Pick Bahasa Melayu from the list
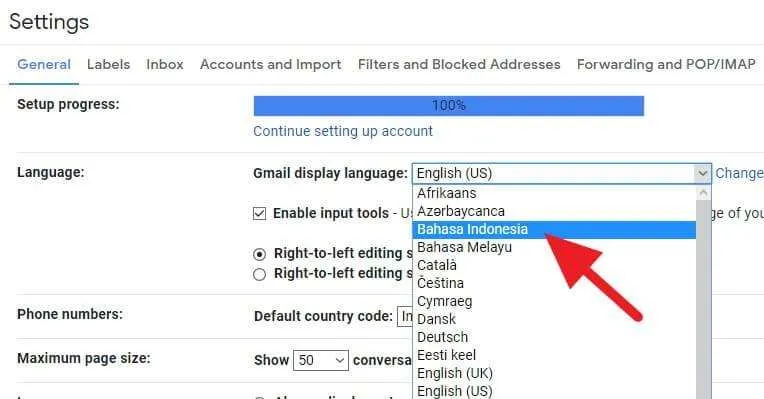Viewport: 764px width, 399px height. click(554, 247)
